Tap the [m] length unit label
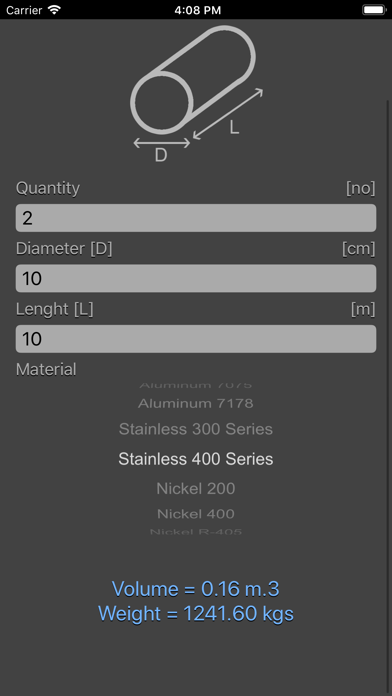Viewport: 392px width, 696px height. (x=363, y=309)
